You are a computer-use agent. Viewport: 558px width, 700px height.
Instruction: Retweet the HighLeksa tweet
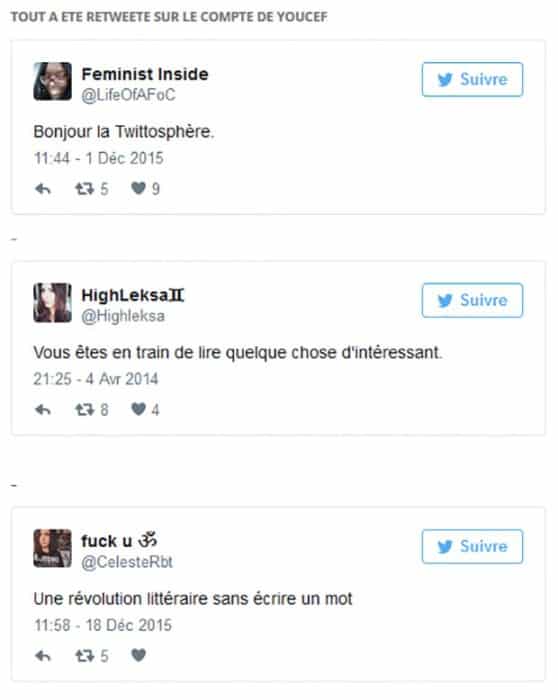tap(84, 409)
